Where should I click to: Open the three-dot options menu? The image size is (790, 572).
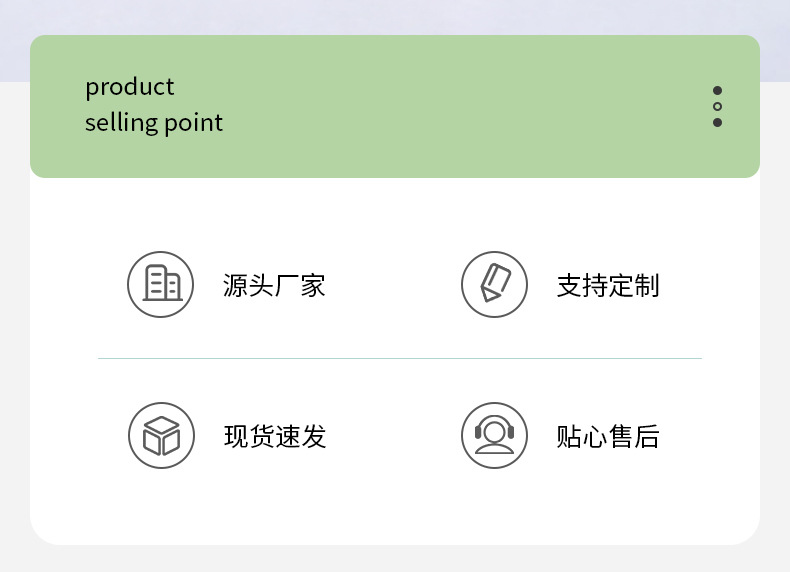click(x=717, y=106)
